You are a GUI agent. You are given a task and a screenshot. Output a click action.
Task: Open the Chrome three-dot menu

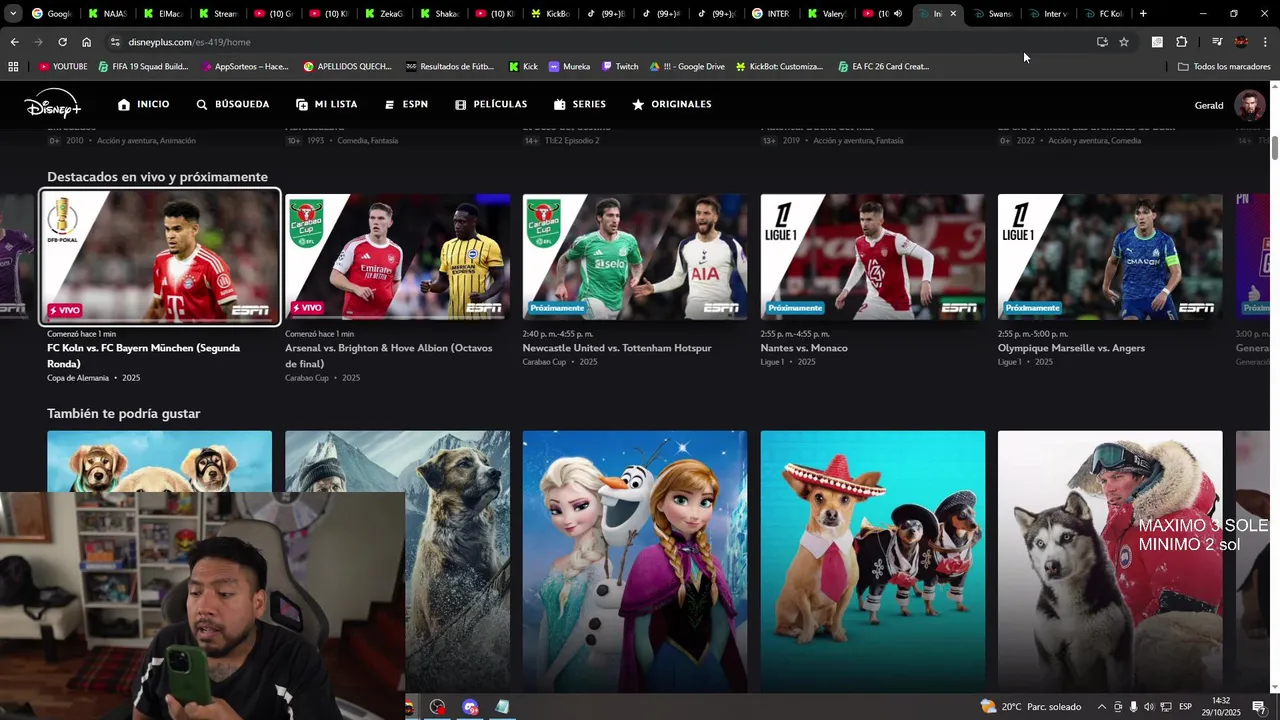pos(1266,42)
